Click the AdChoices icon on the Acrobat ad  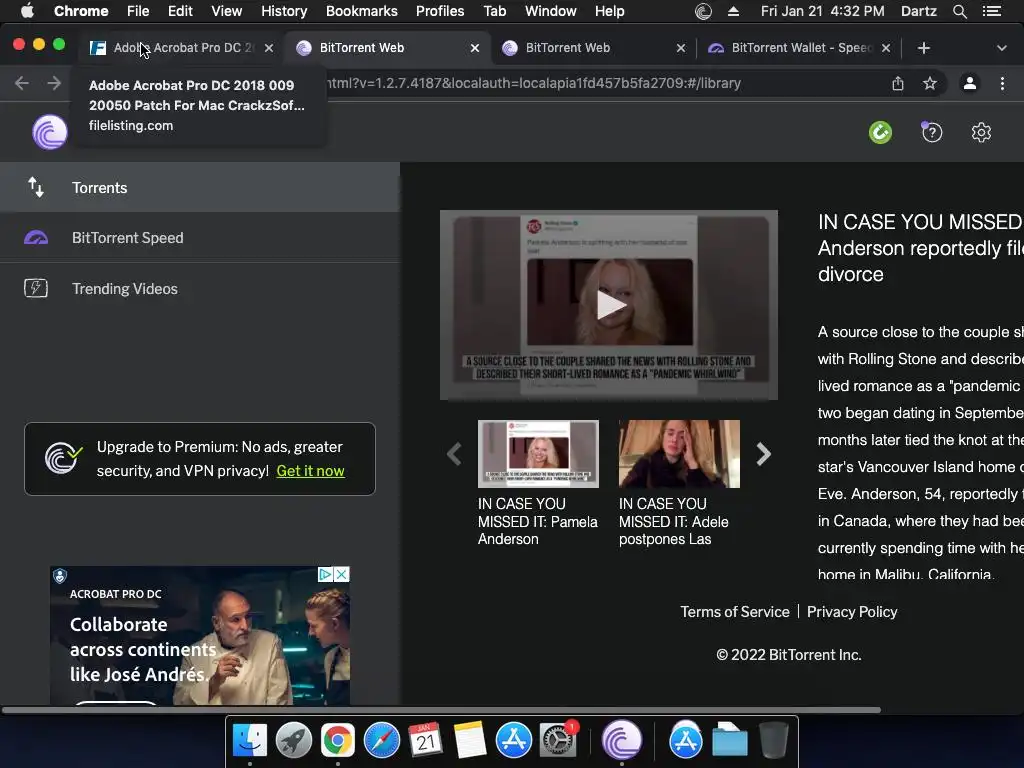click(x=325, y=574)
